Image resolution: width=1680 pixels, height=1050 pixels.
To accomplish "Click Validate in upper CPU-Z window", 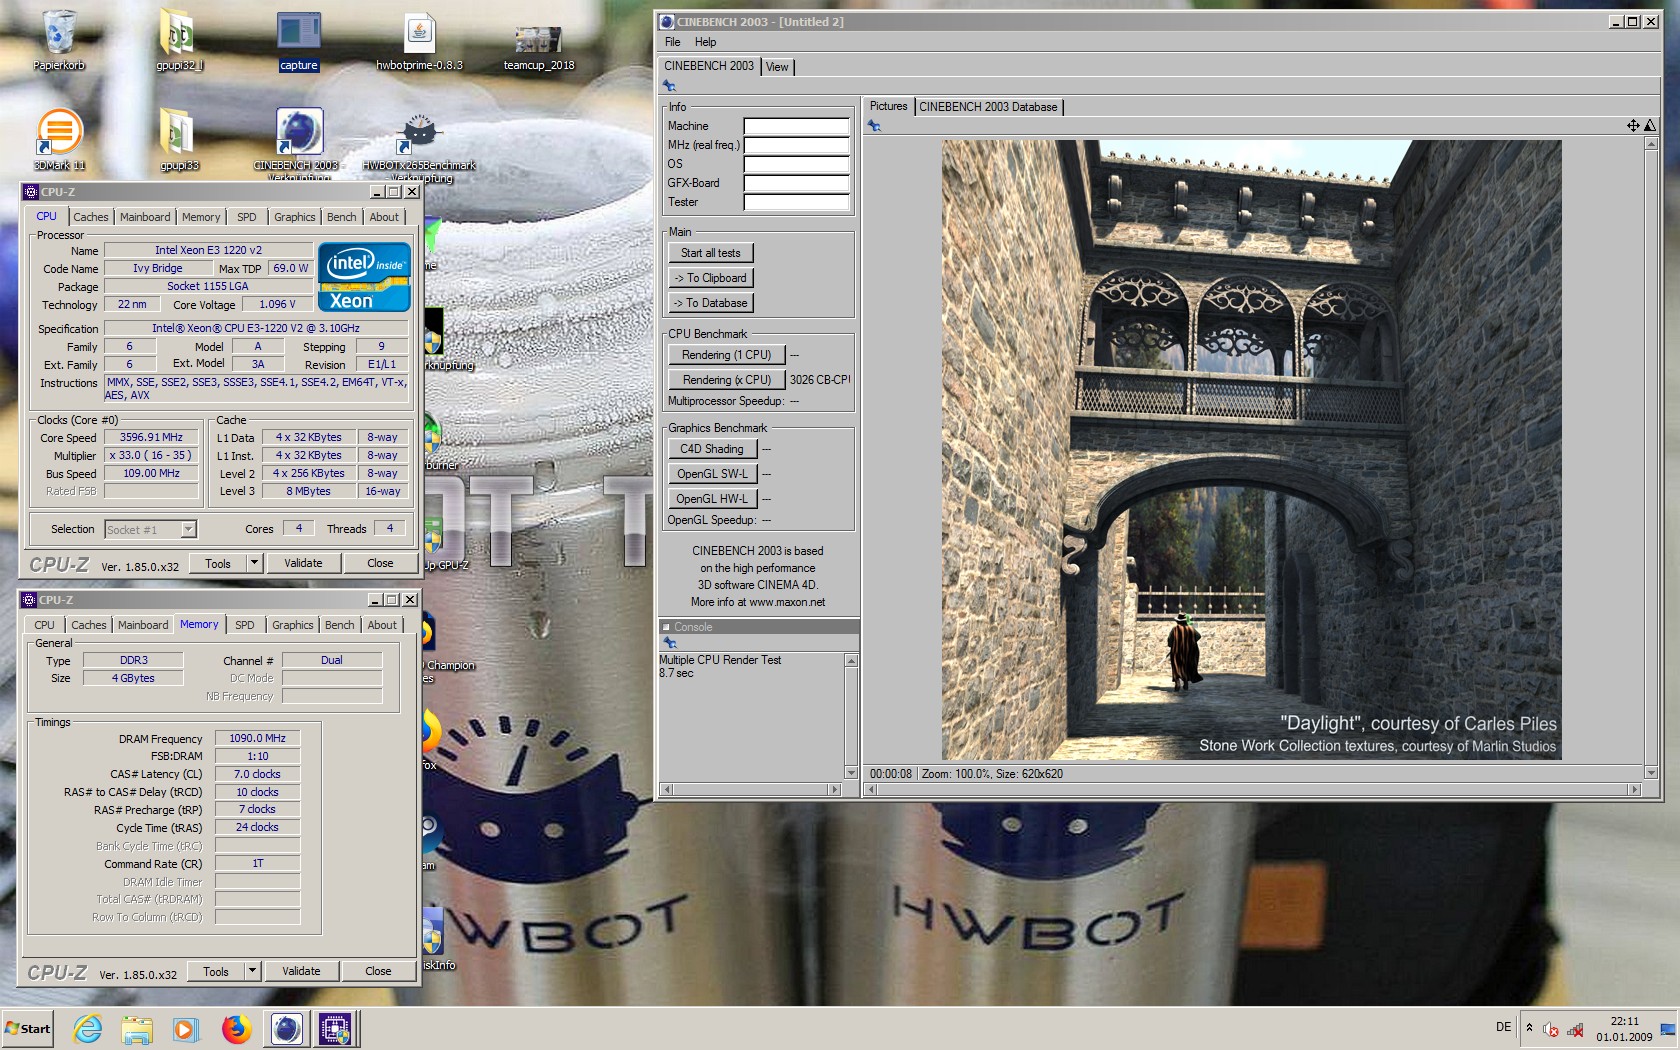I will pyautogui.click(x=303, y=563).
